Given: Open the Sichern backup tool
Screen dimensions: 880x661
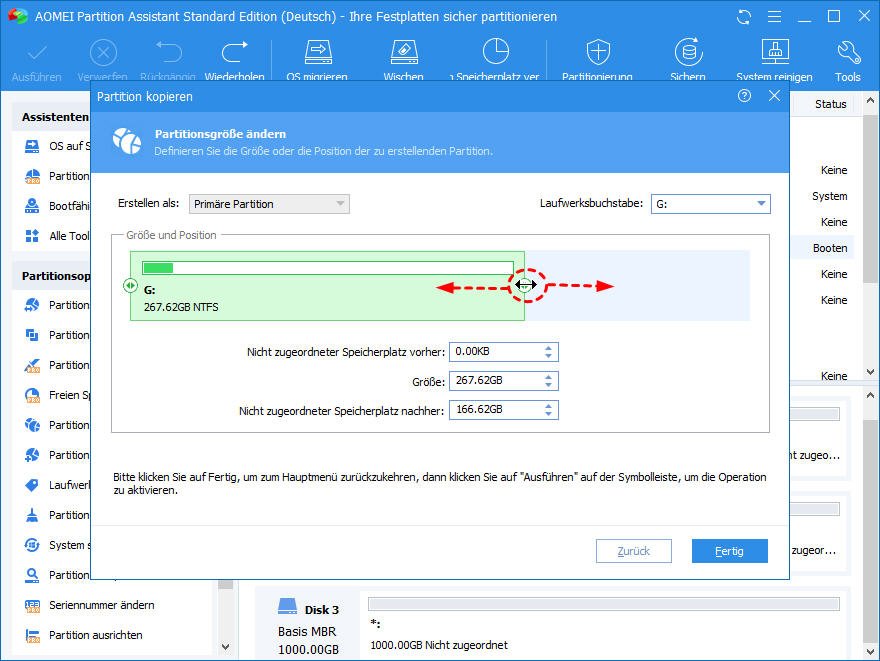Looking at the screenshot, I should click(x=689, y=52).
